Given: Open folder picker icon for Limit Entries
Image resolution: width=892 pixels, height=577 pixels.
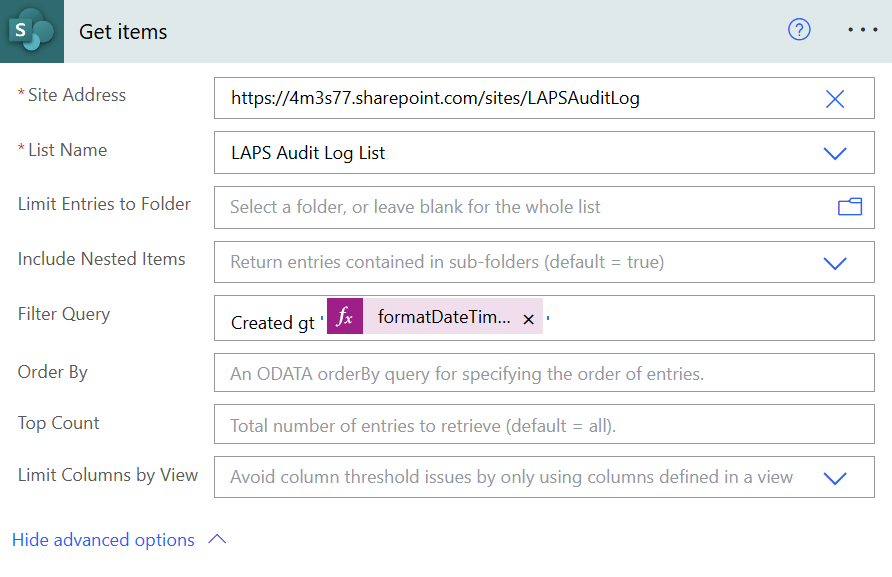Looking at the screenshot, I should (x=849, y=207).
